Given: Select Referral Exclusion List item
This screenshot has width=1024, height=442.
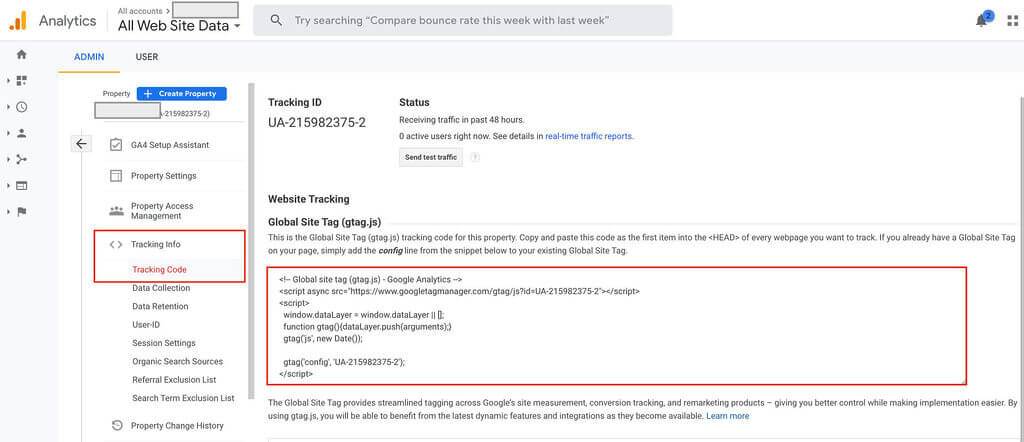Looking at the screenshot, I should (x=174, y=379).
